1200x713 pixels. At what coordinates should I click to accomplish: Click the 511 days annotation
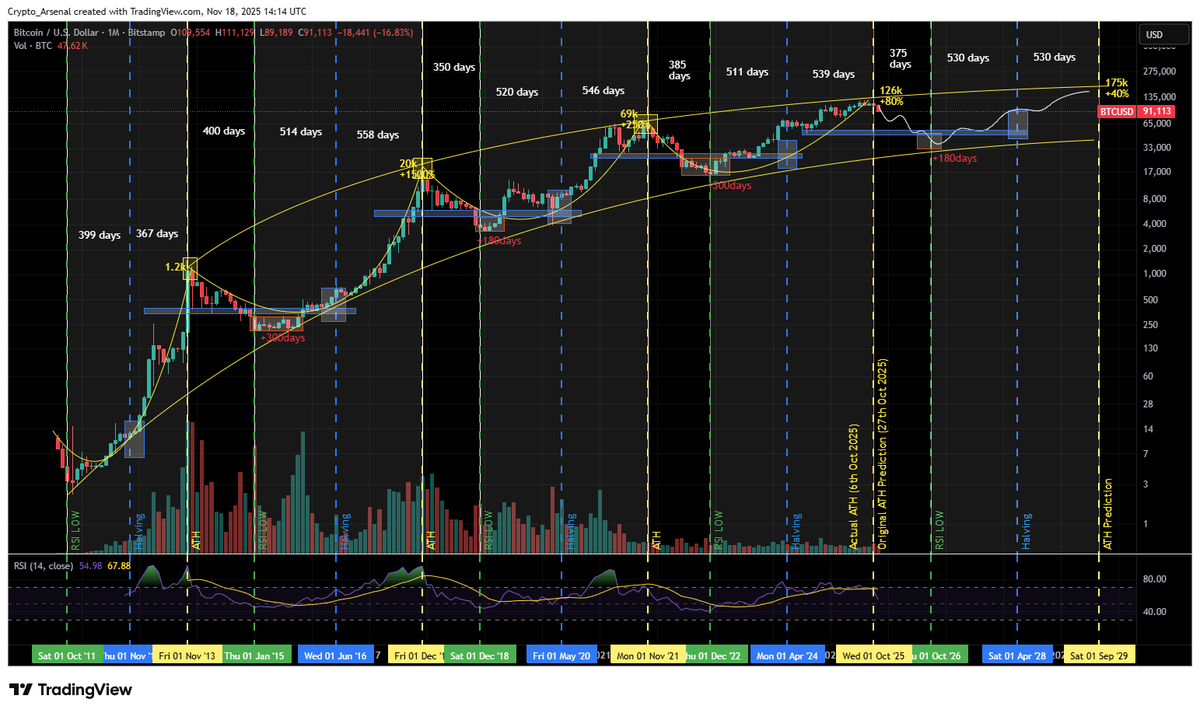(x=747, y=72)
